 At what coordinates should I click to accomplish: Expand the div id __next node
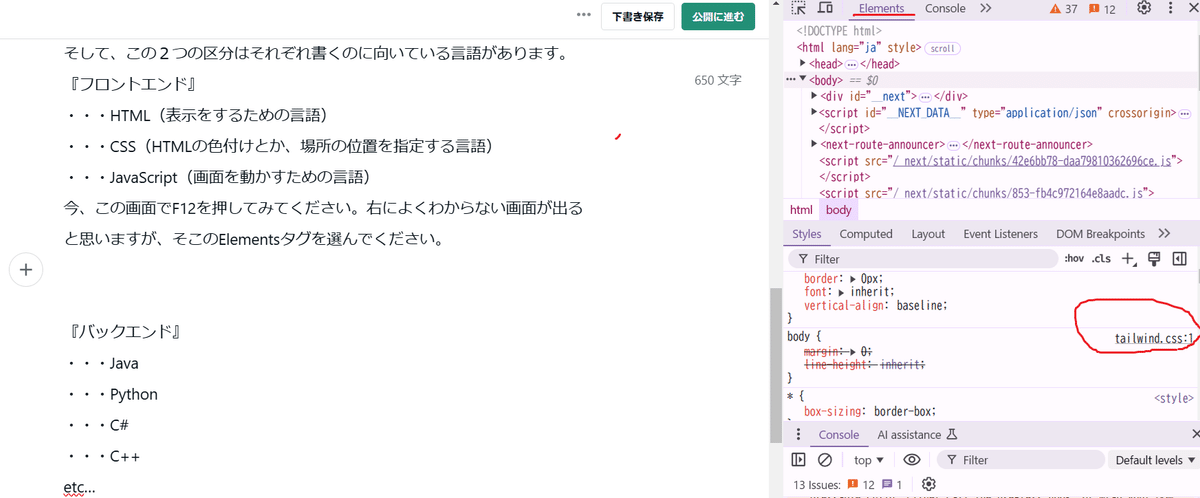point(816,95)
